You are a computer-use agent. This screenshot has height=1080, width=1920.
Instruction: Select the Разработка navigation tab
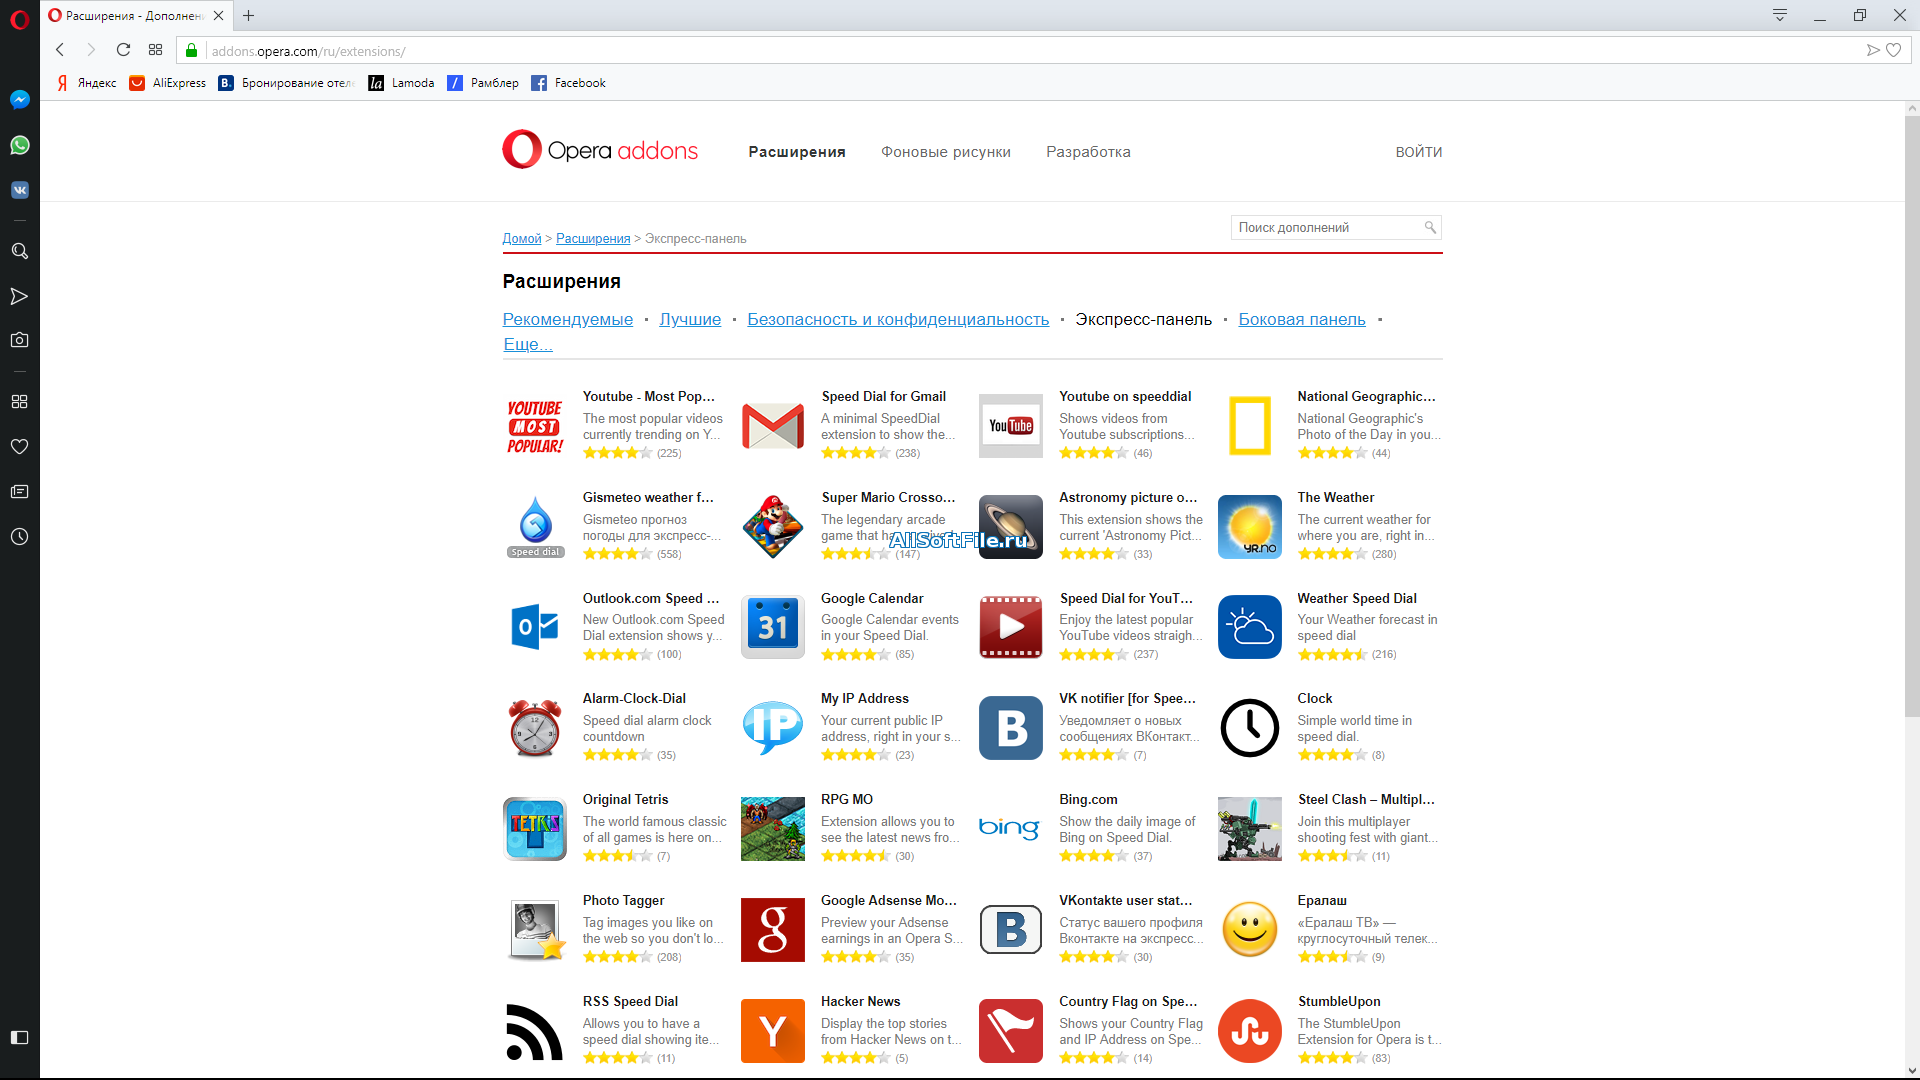pos(1088,152)
